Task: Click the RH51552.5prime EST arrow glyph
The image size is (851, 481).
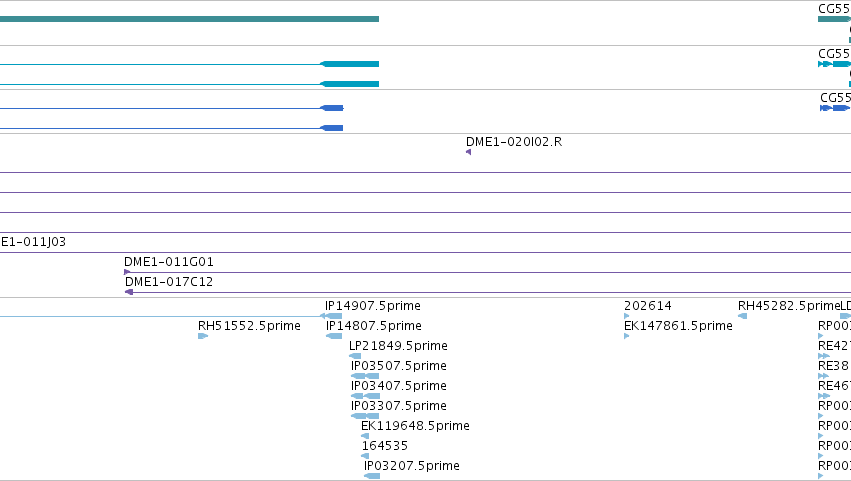Action: click(x=203, y=336)
